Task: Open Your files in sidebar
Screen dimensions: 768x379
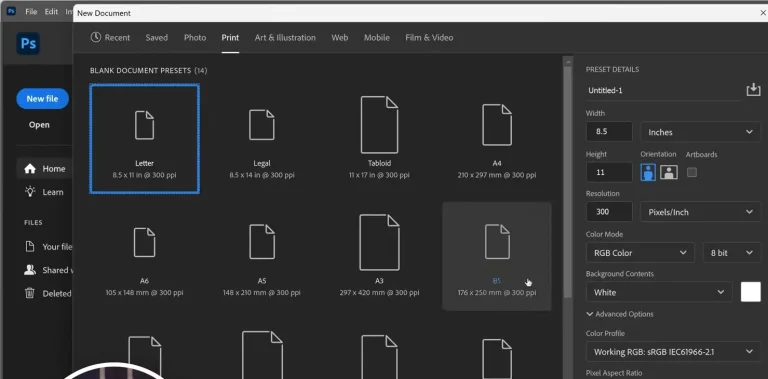Action: [x=49, y=246]
